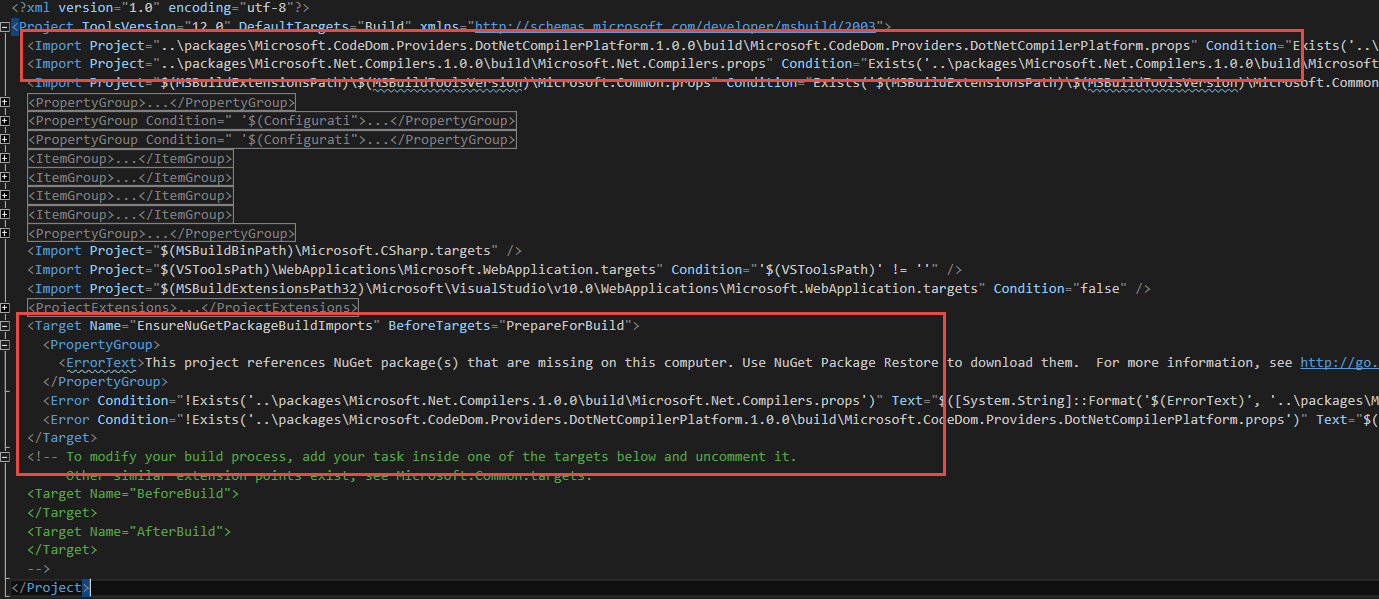
Task: Expand the fourth collapsed ItemGroup
Action: coord(6,215)
